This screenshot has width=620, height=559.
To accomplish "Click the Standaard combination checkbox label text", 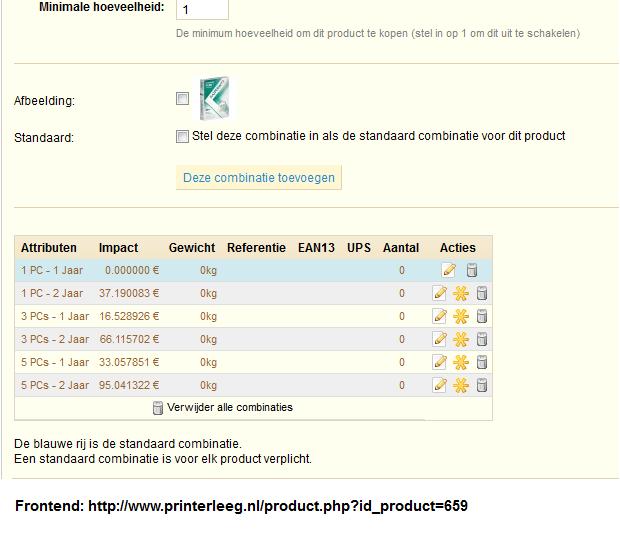I will pyautogui.click(x=378, y=136).
